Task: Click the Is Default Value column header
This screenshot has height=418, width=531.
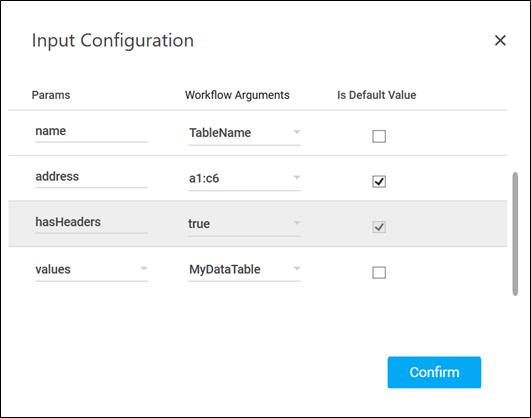Action: [x=377, y=95]
